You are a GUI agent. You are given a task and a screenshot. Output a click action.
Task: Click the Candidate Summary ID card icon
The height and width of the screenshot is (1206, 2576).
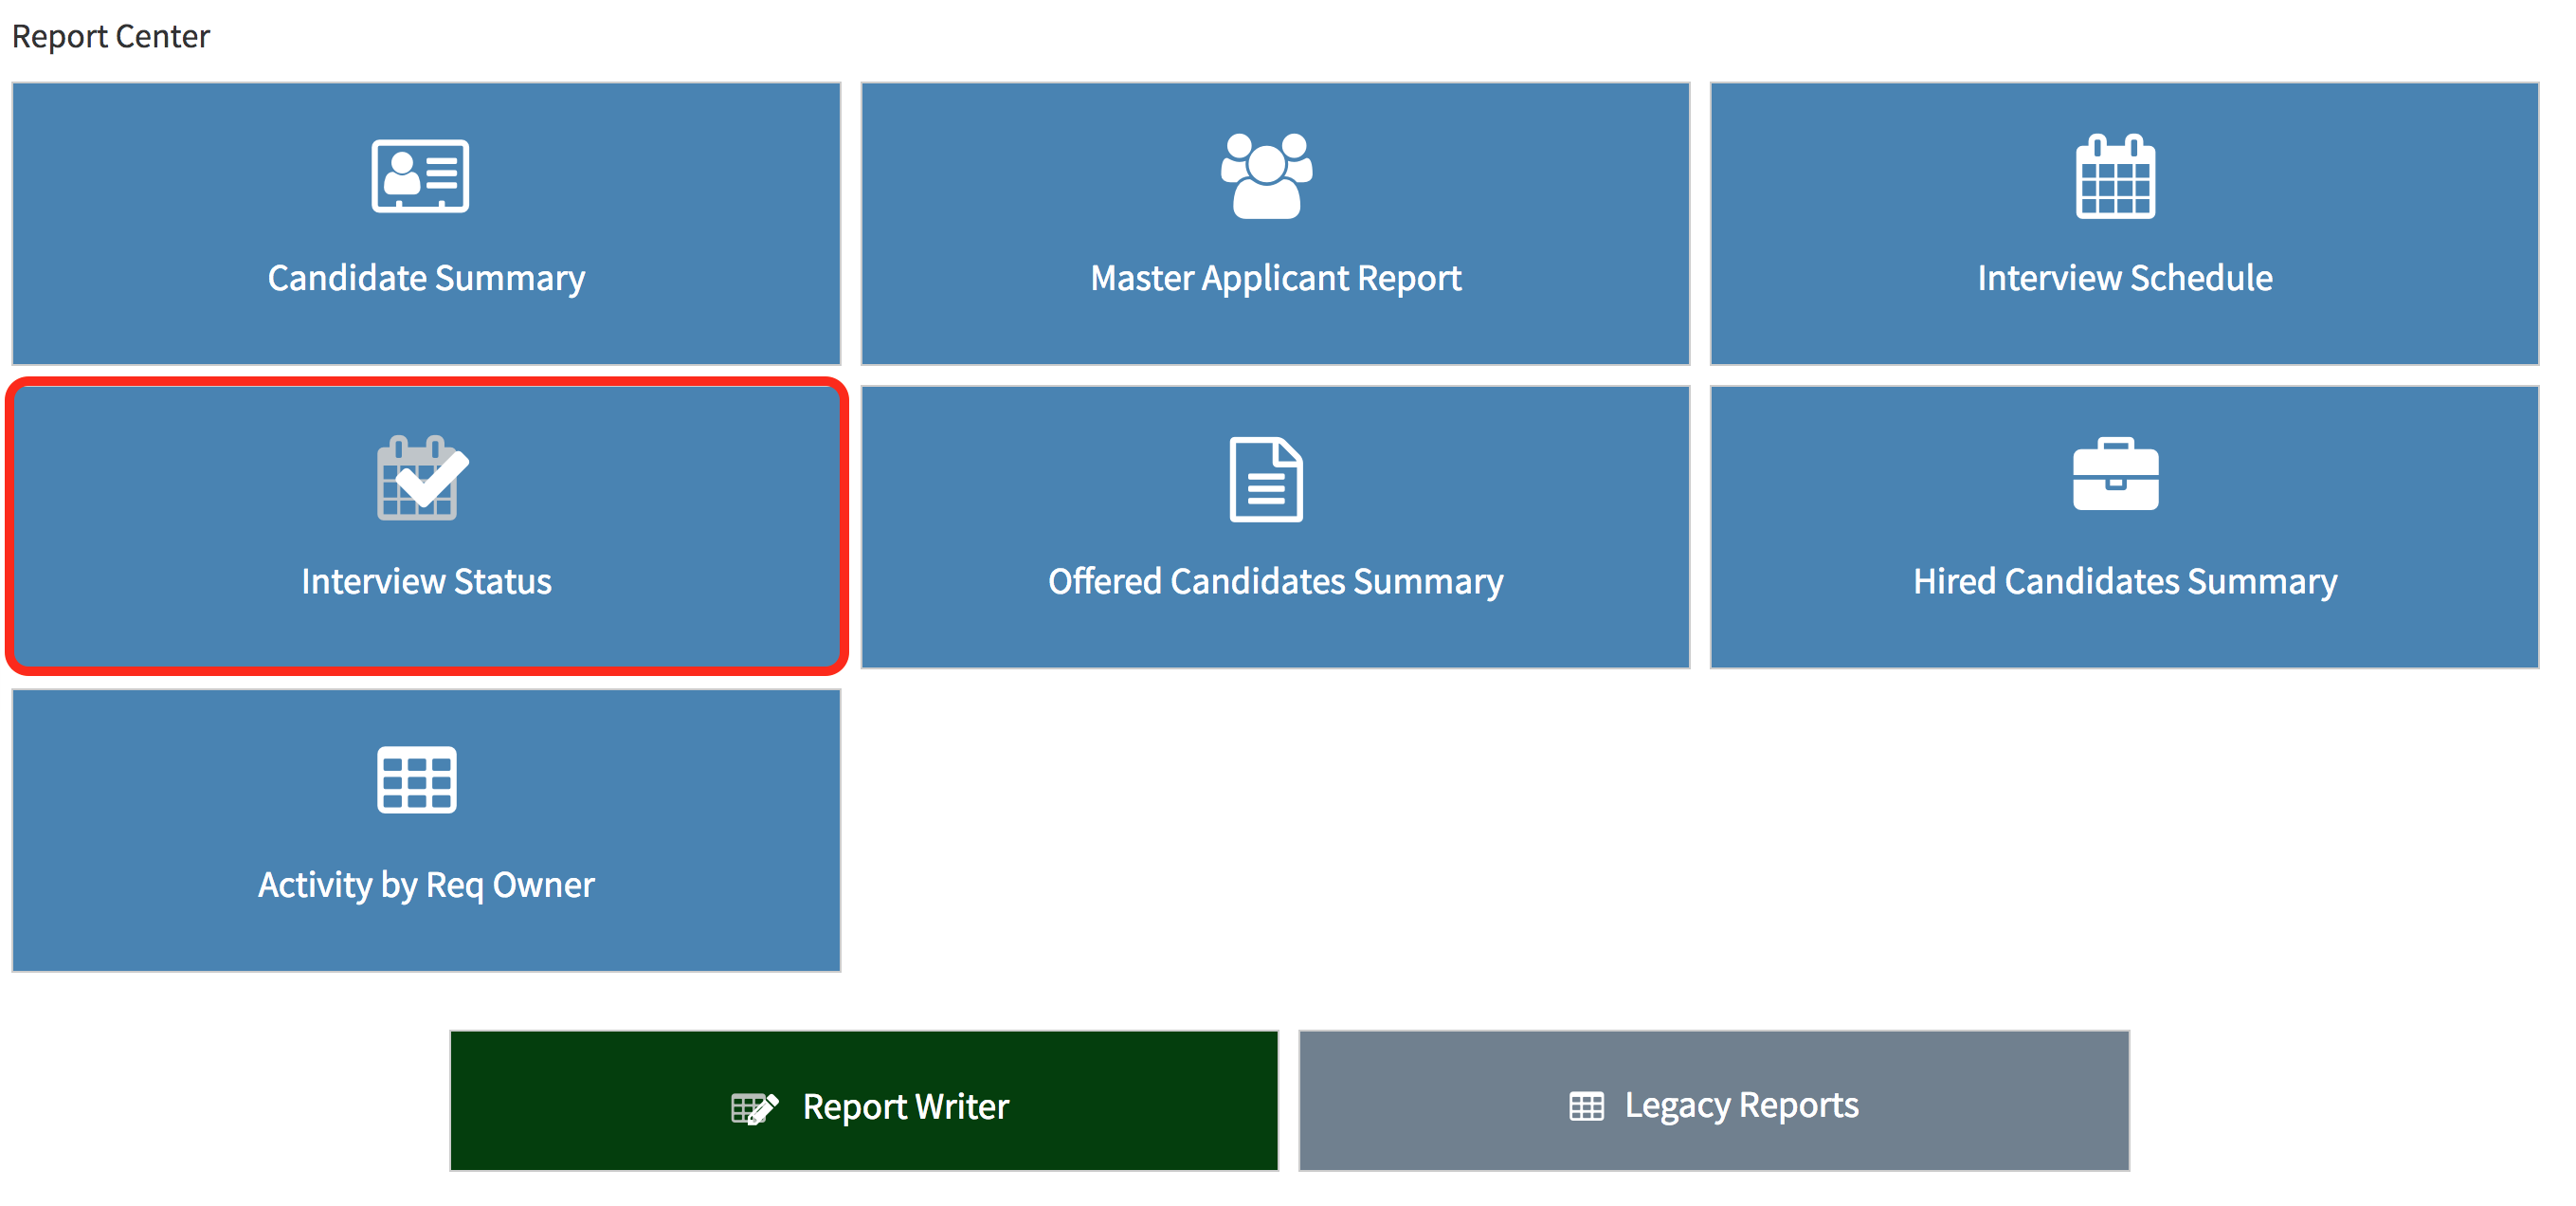pos(420,176)
